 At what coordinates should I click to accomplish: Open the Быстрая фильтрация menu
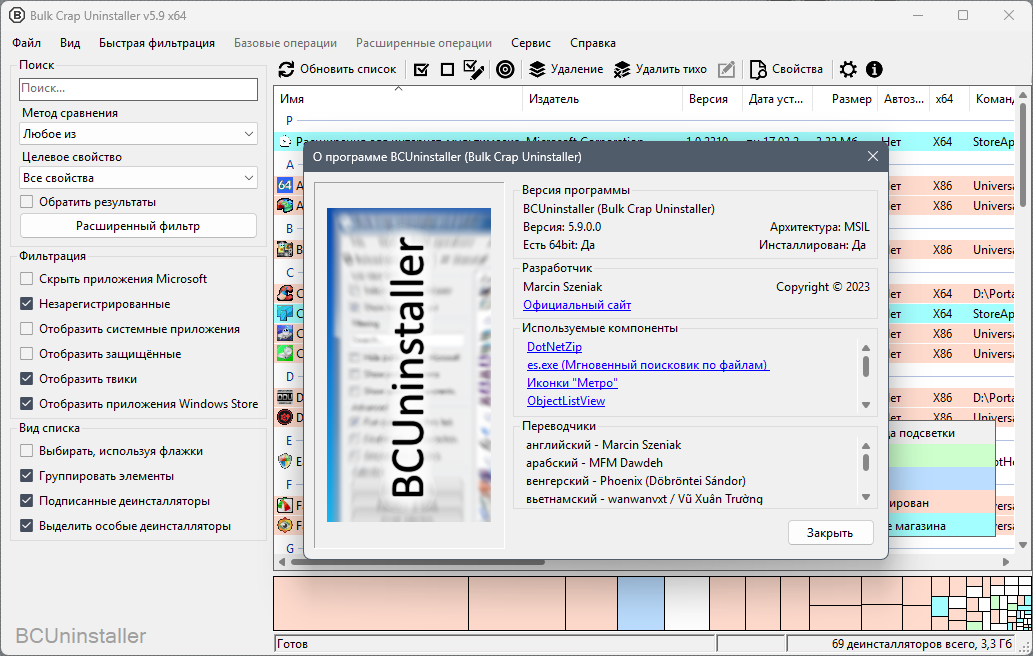(x=157, y=43)
